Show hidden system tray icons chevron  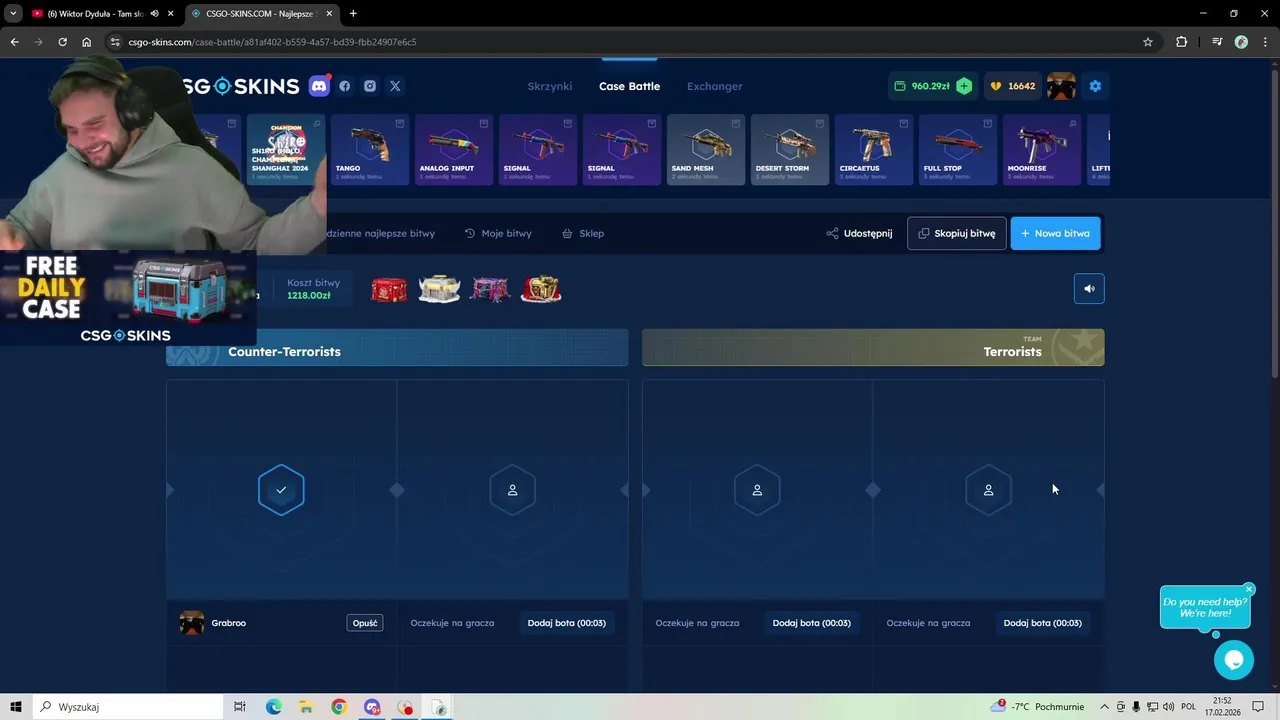tap(1104, 707)
